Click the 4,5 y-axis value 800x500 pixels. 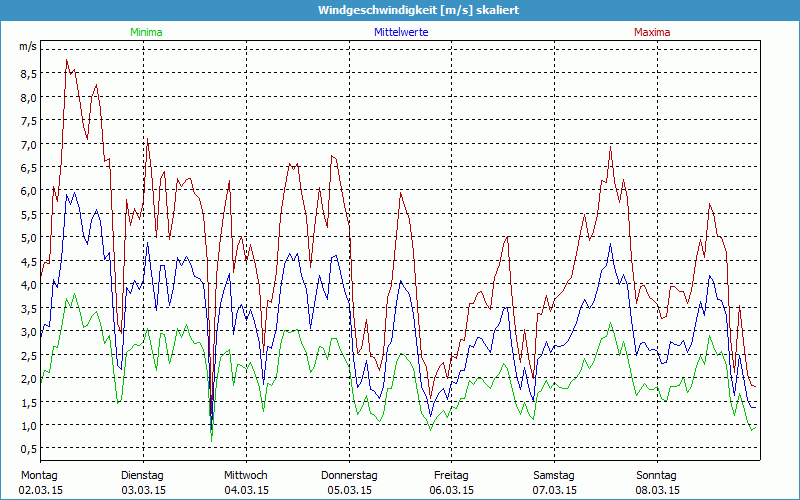(x=28, y=262)
